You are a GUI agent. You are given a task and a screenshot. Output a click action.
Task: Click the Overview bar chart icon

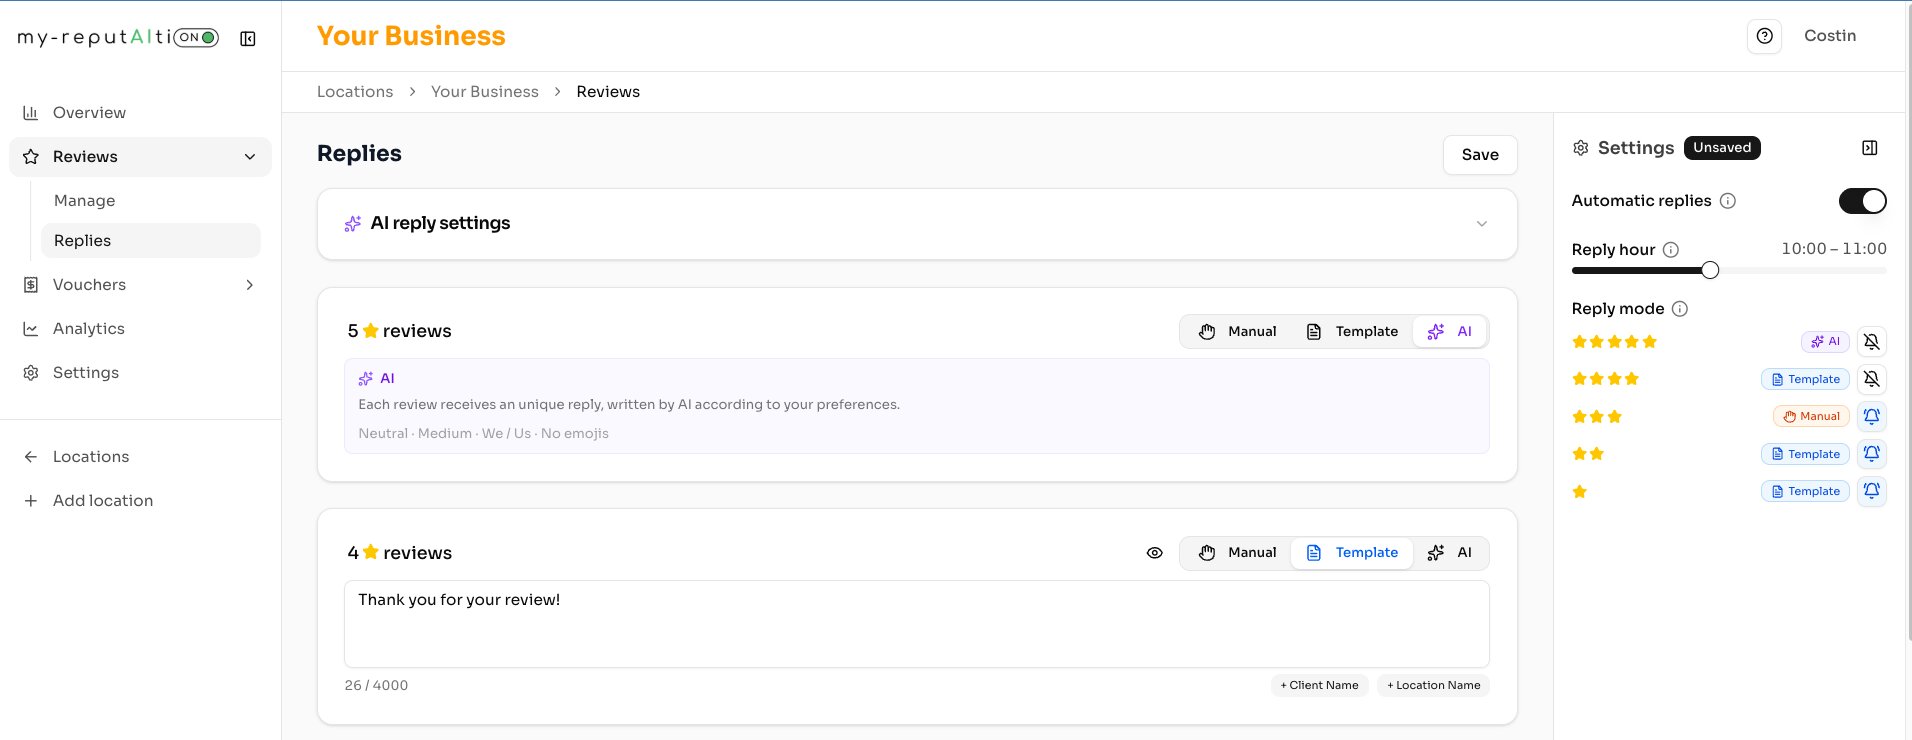coord(31,113)
